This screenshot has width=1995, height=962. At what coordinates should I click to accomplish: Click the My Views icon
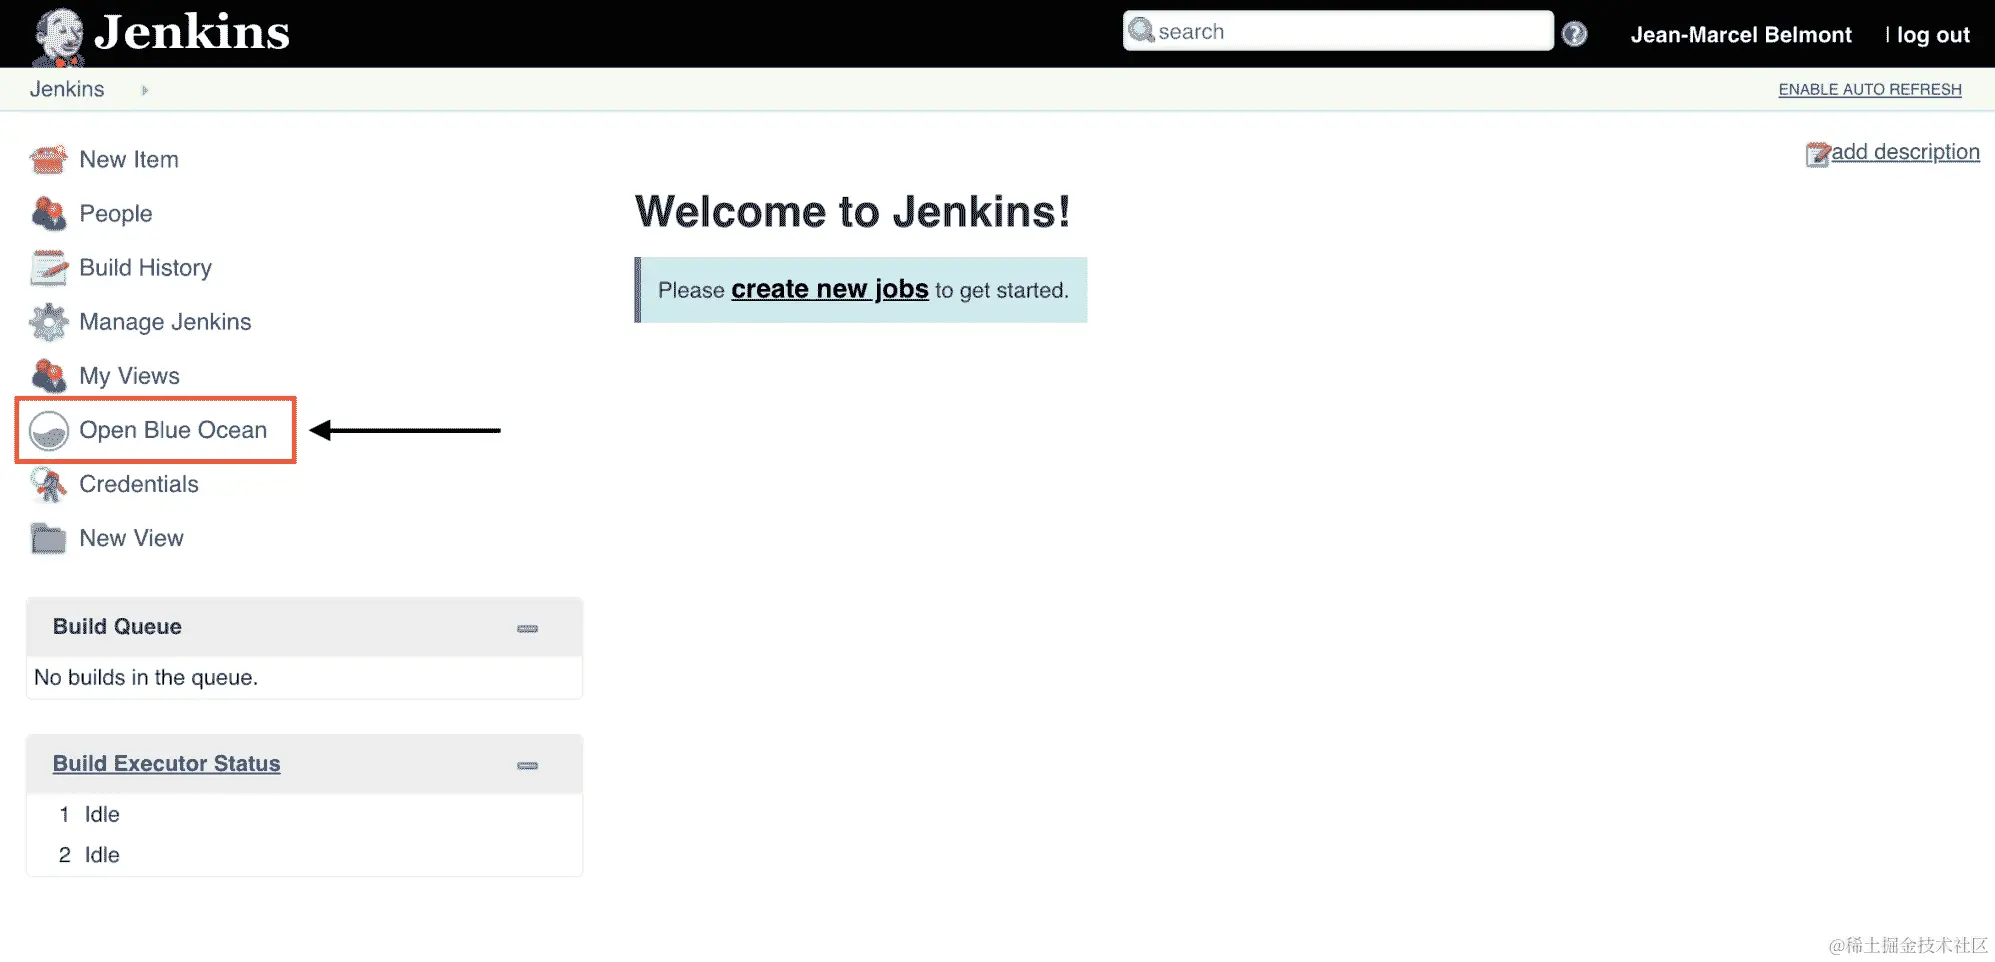point(48,376)
